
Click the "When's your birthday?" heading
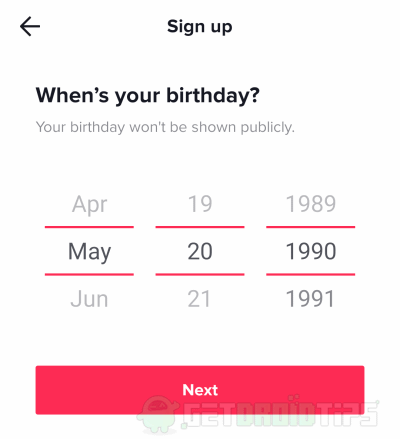148,96
